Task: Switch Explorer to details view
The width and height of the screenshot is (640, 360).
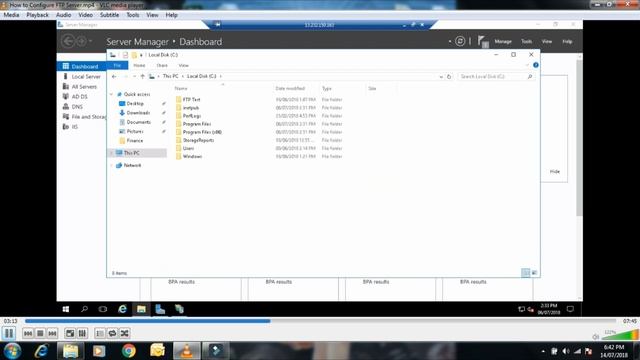Action: 525,273
